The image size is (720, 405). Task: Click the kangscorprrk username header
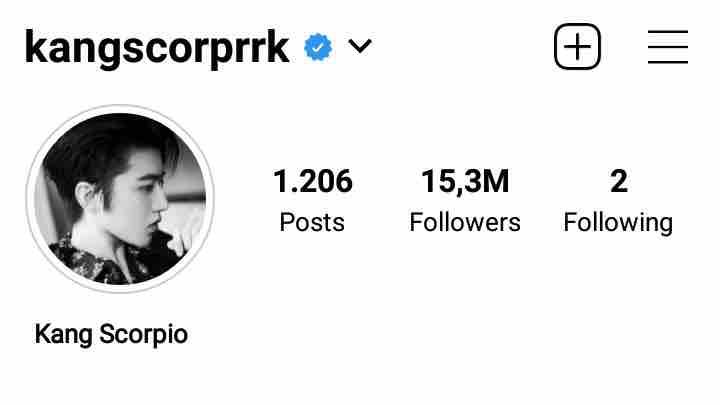pos(157,48)
